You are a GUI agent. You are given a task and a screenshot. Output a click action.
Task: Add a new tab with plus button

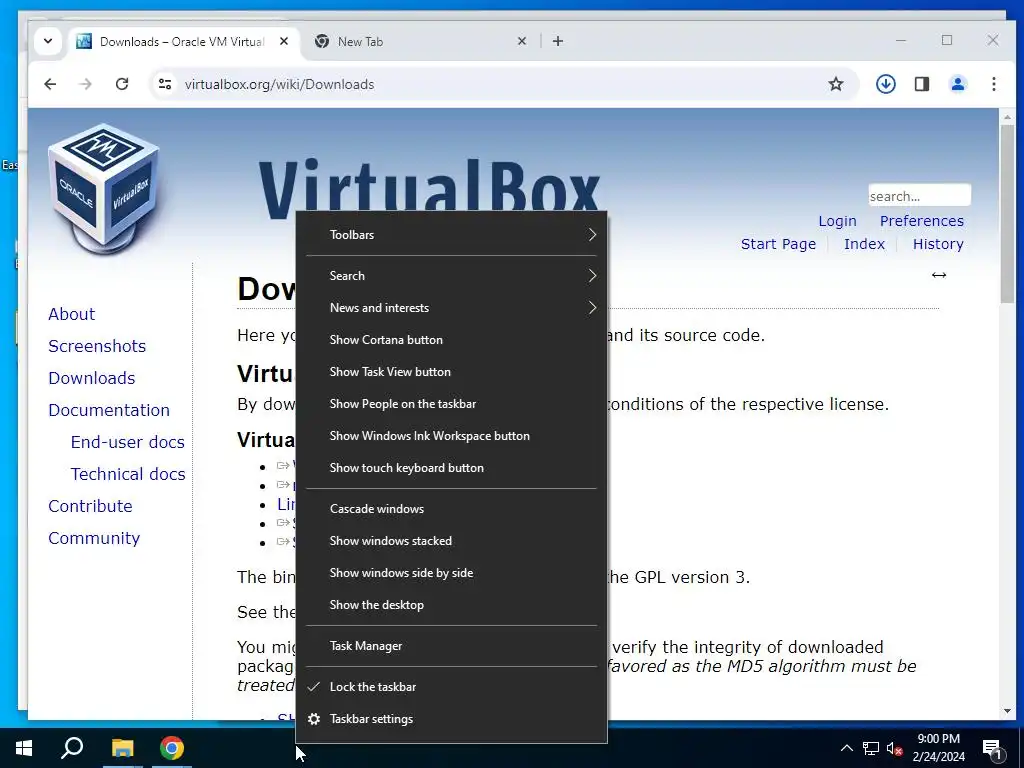pyautogui.click(x=558, y=41)
